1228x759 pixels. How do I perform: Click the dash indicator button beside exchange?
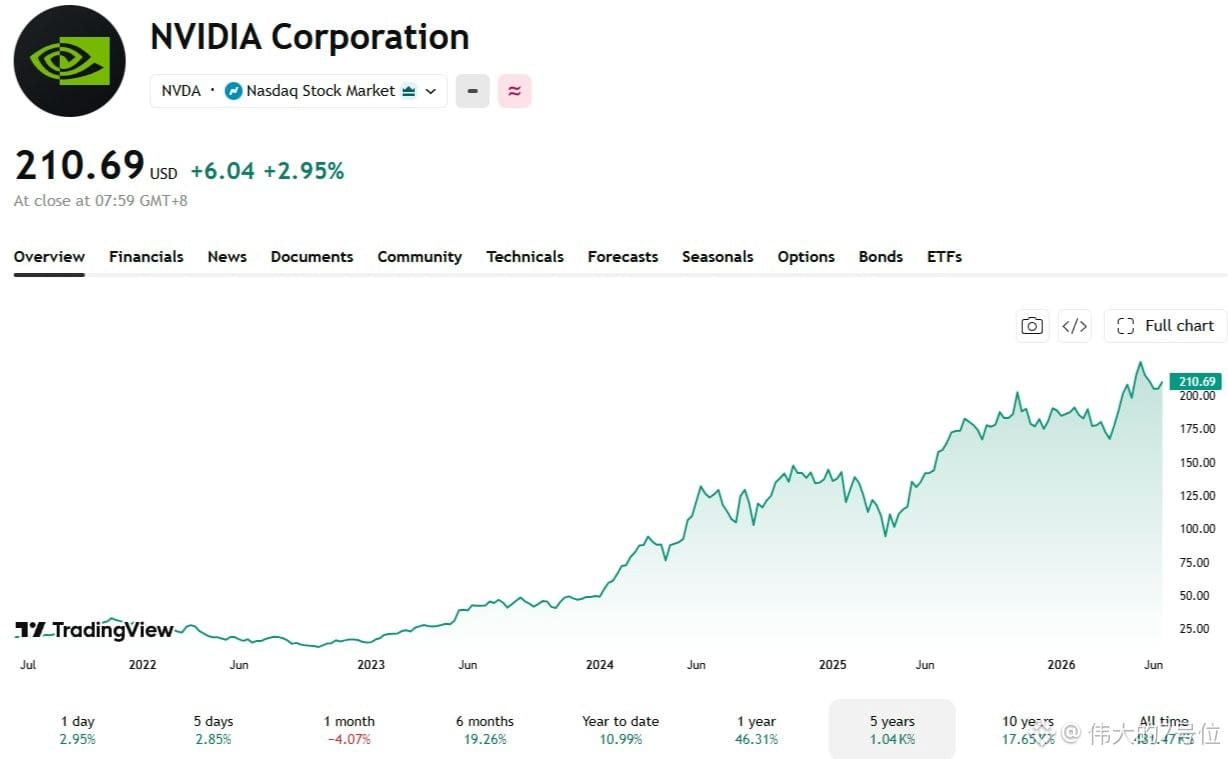click(473, 91)
